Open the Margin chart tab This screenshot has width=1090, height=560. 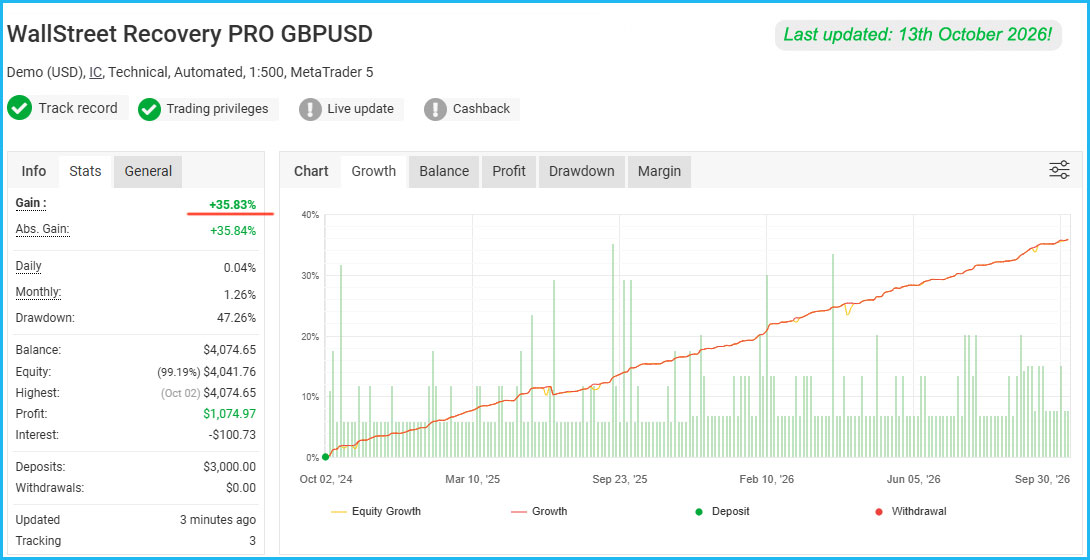(x=659, y=171)
